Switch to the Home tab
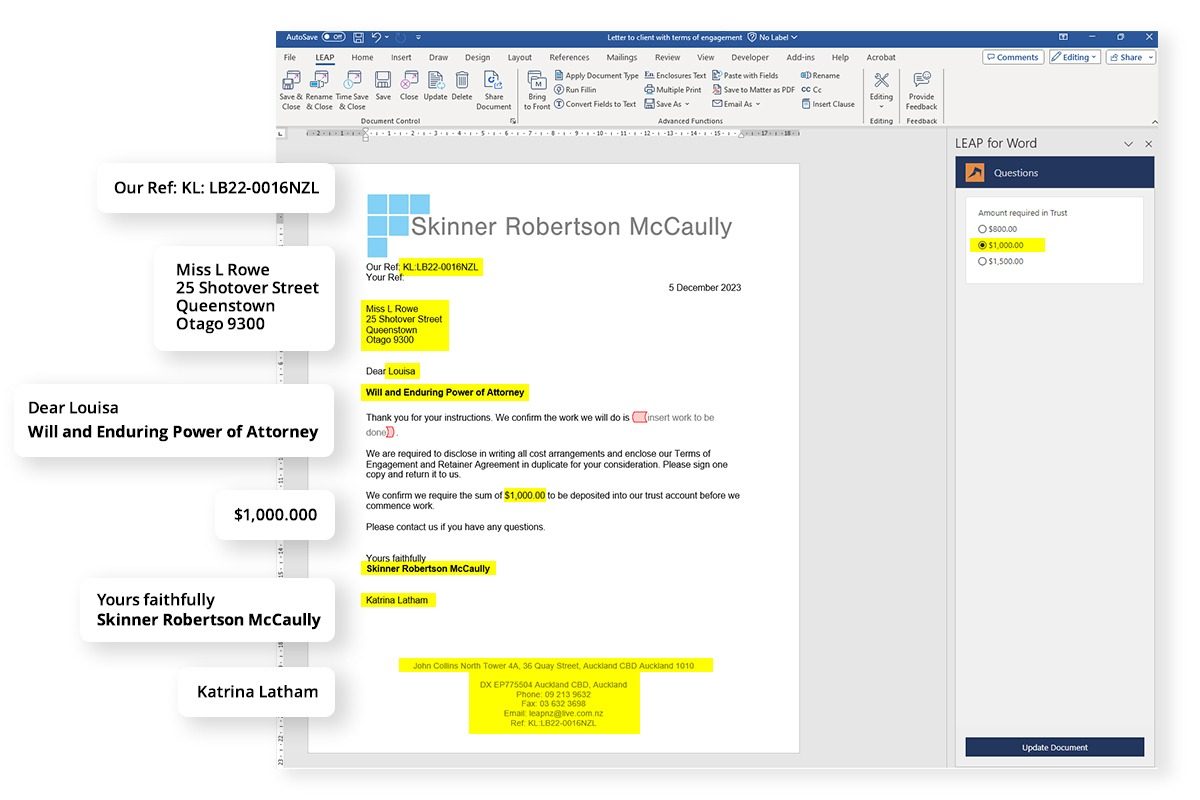Image resolution: width=1200 pixels, height=800 pixels. click(362, 57)
